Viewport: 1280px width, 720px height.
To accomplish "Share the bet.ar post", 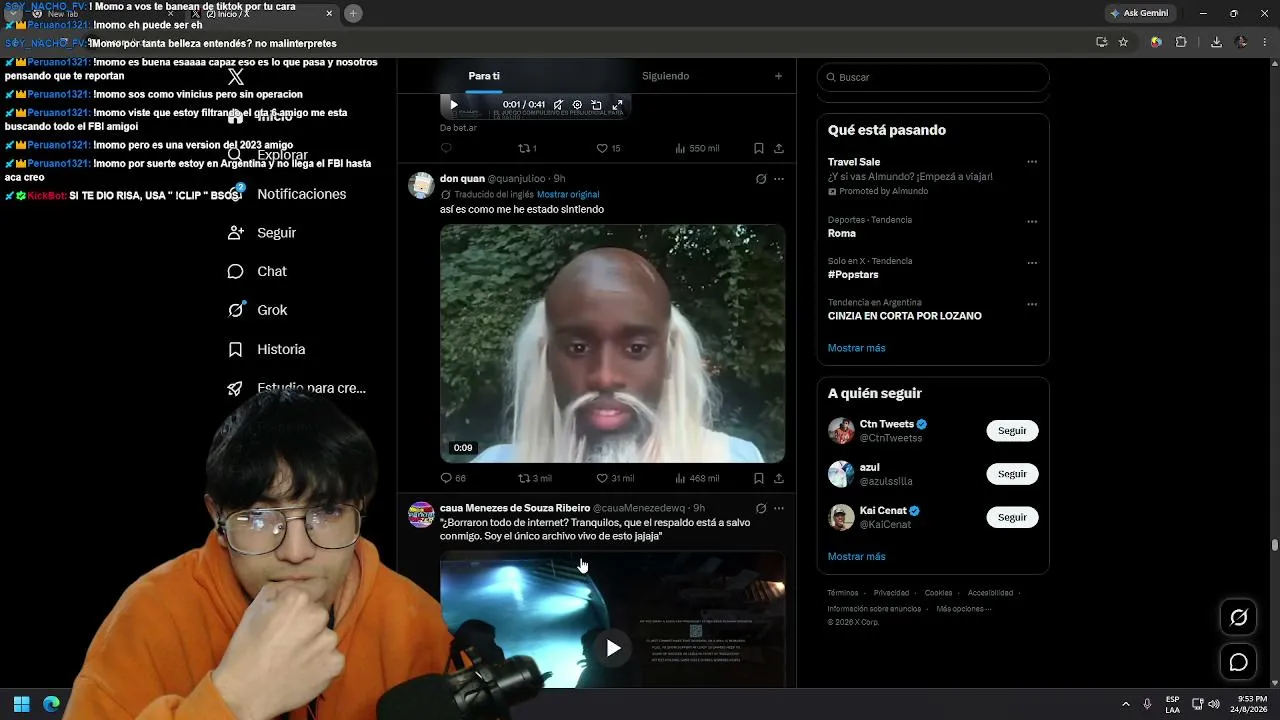I will click(x=779, y=148).
